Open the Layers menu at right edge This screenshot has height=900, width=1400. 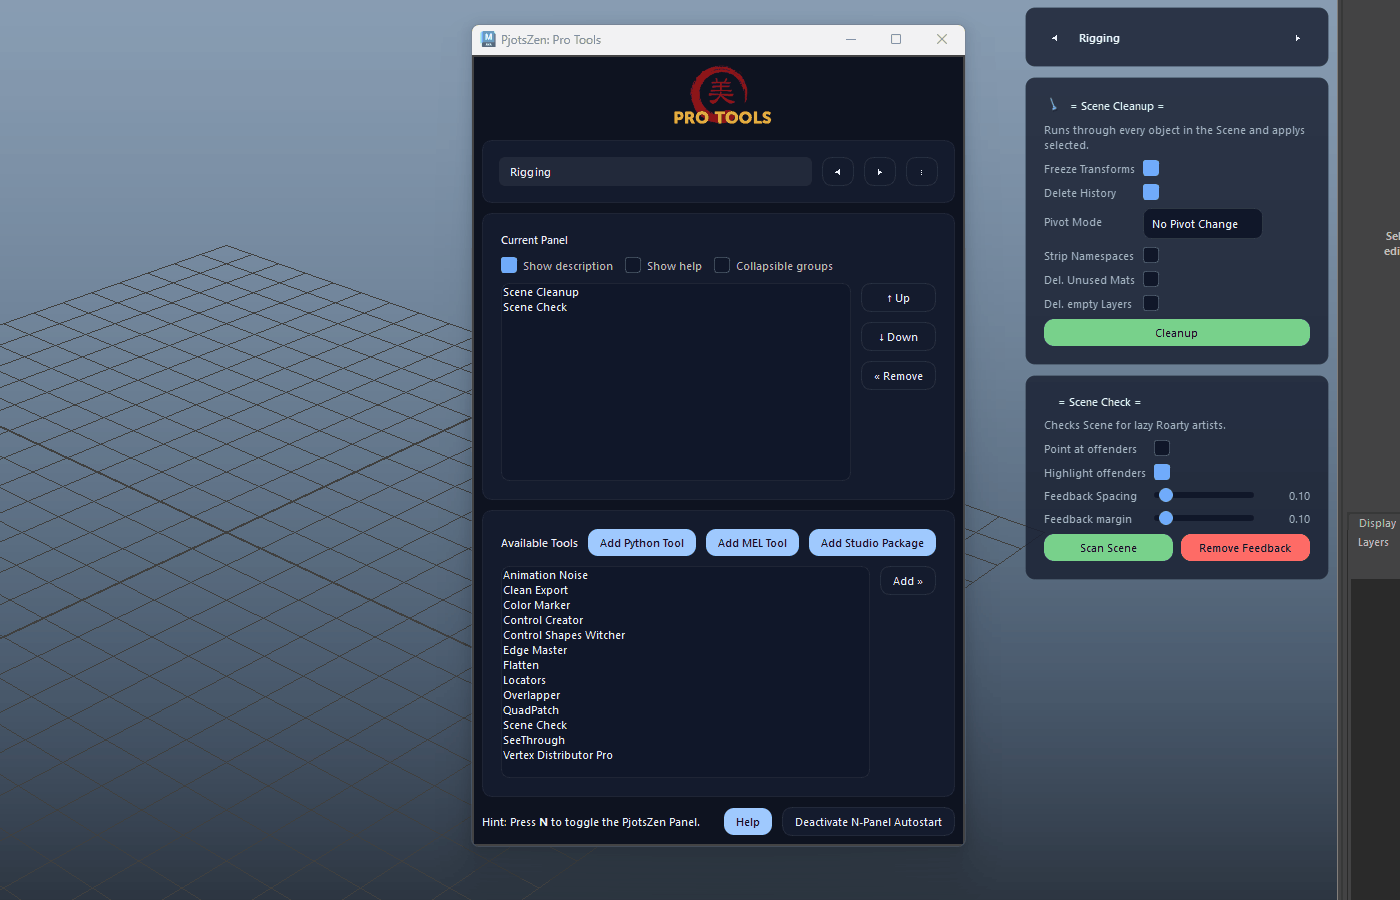coord(1373,542)
